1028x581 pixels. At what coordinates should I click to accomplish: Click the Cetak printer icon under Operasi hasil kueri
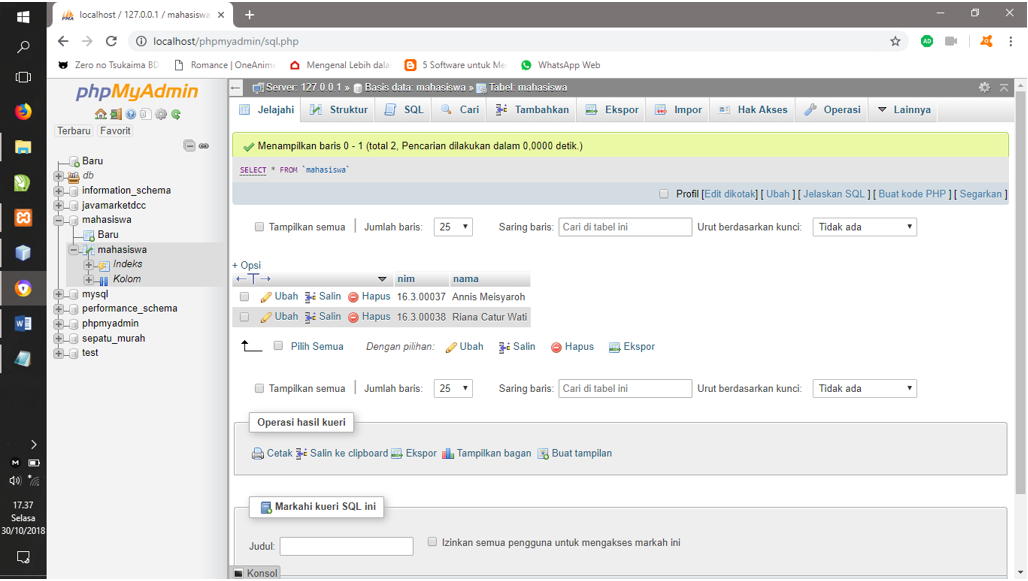point(258,453)
